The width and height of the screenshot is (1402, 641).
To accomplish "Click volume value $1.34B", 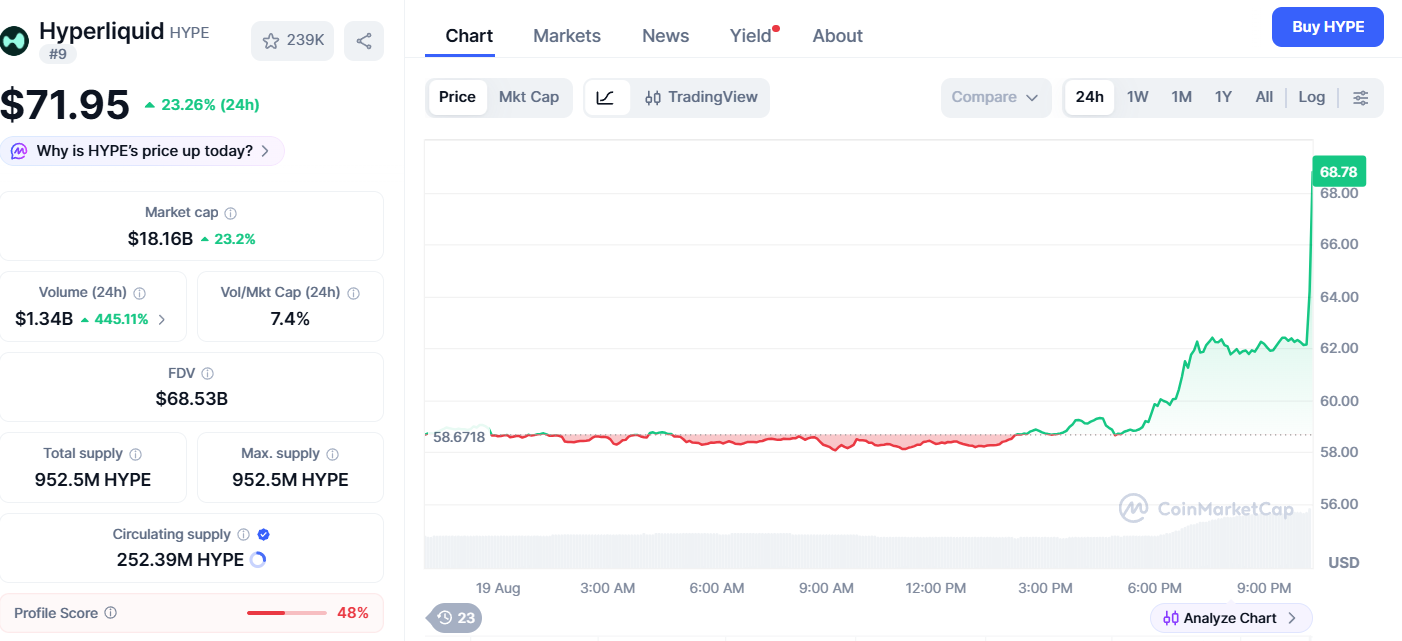I will click(44, 319).
